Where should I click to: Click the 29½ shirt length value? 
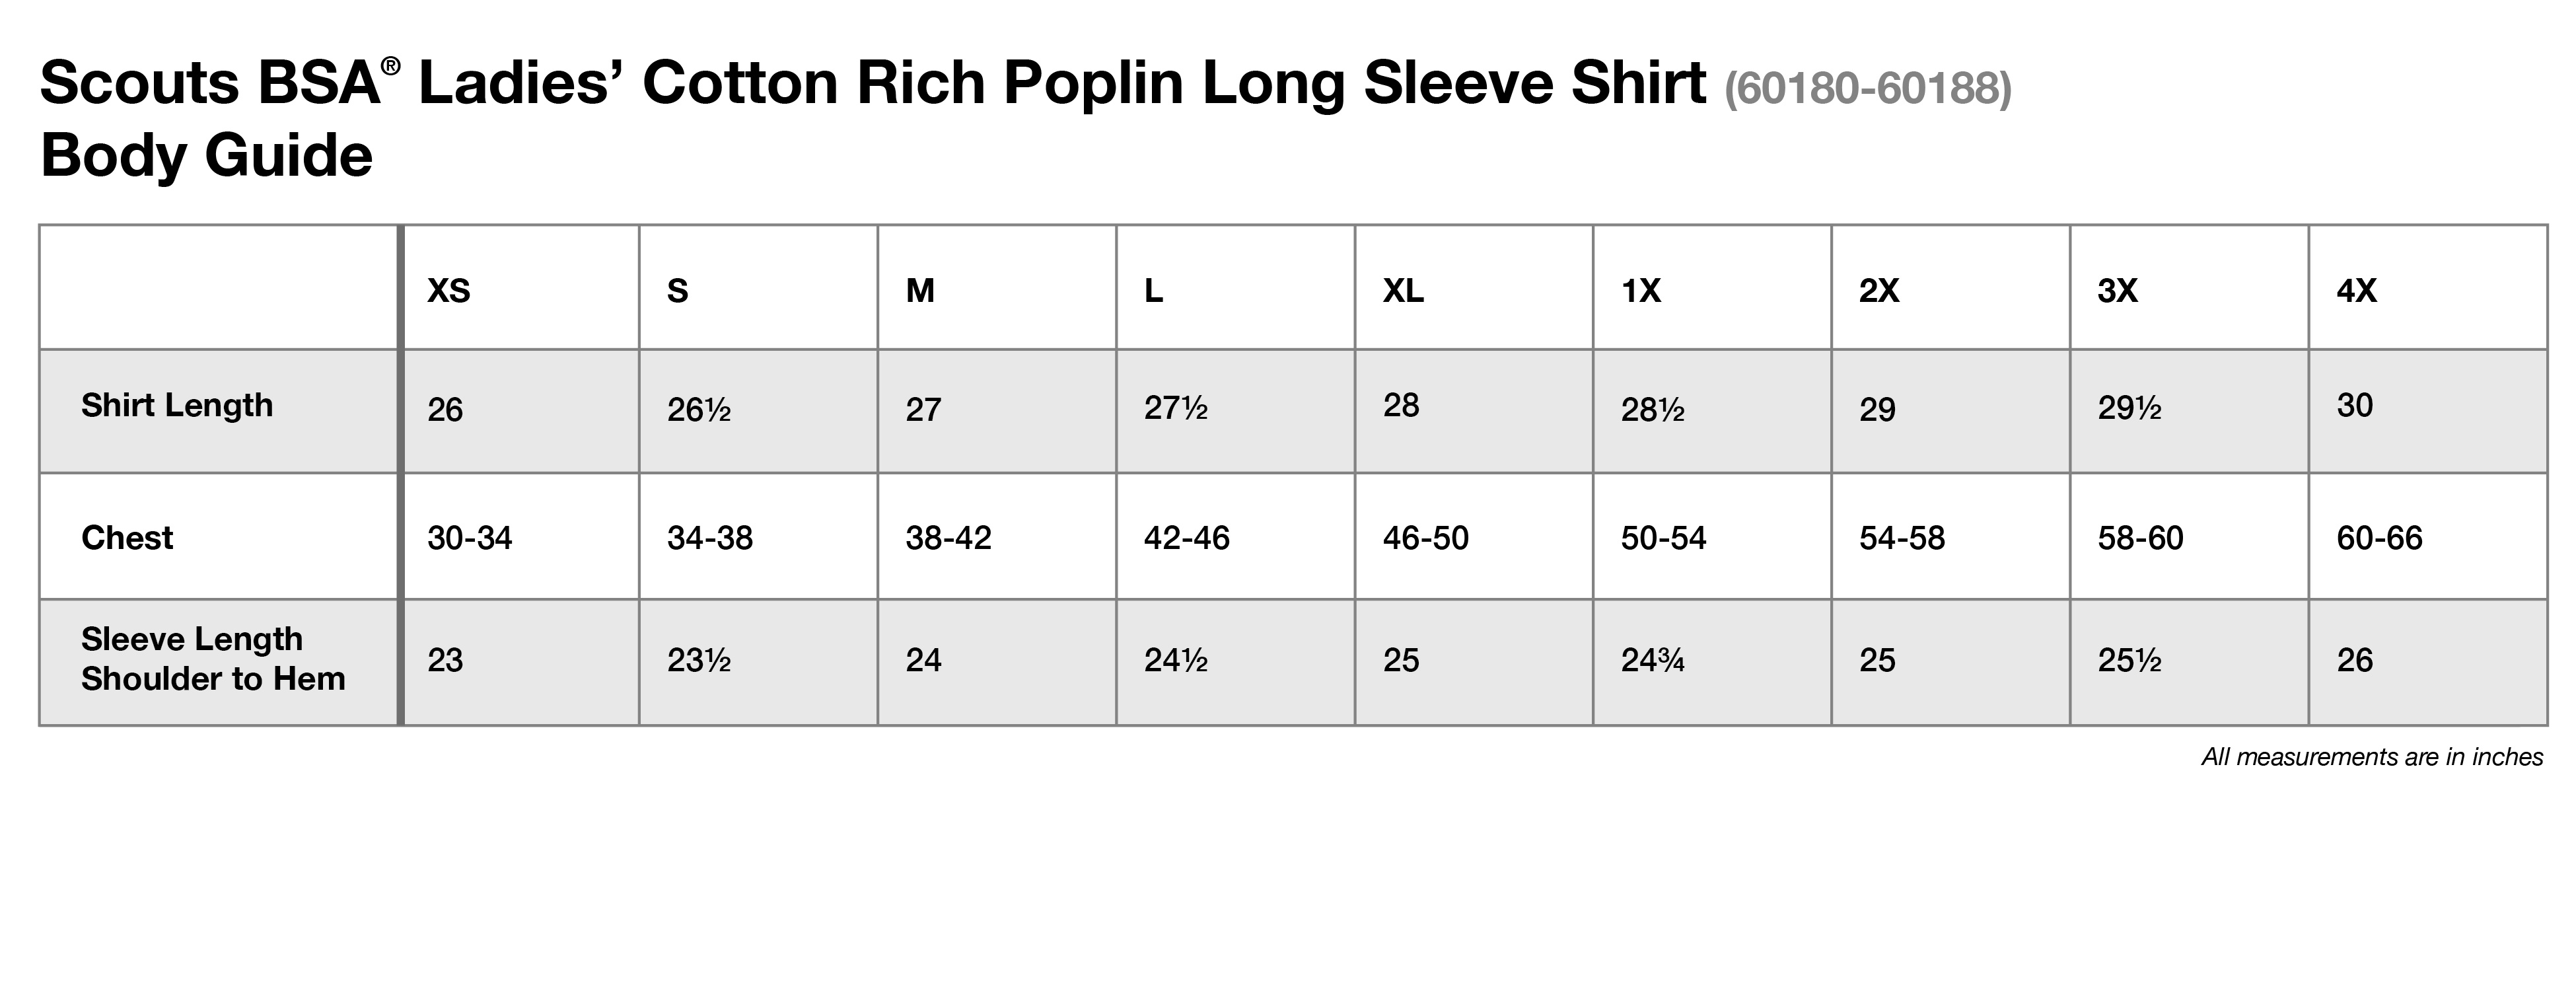click(2129, 409)
